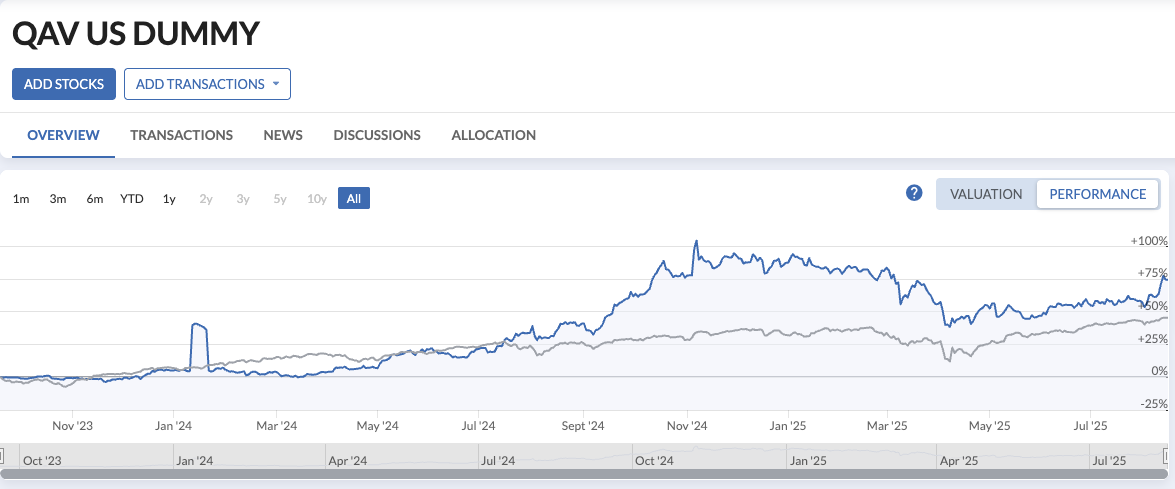
Task: Click the ADD STOCKS button
Action: [64, 84]
